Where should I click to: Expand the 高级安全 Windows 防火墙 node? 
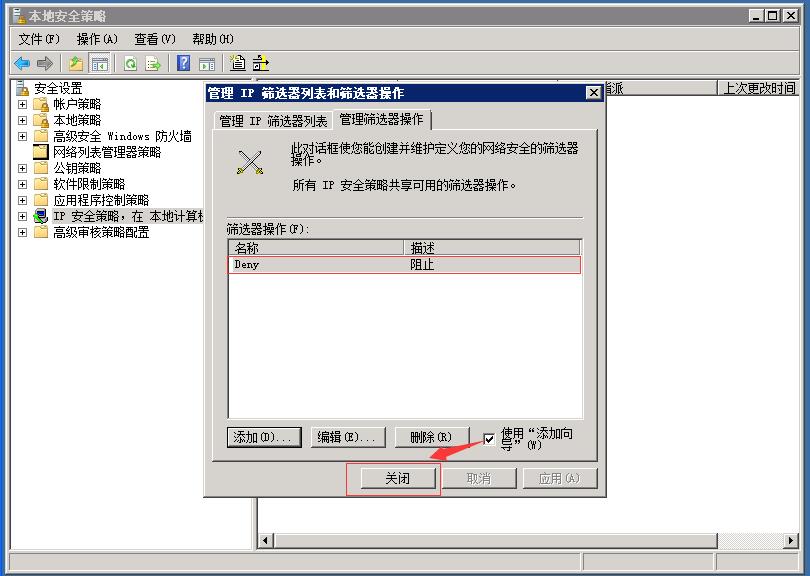(22, 134)
